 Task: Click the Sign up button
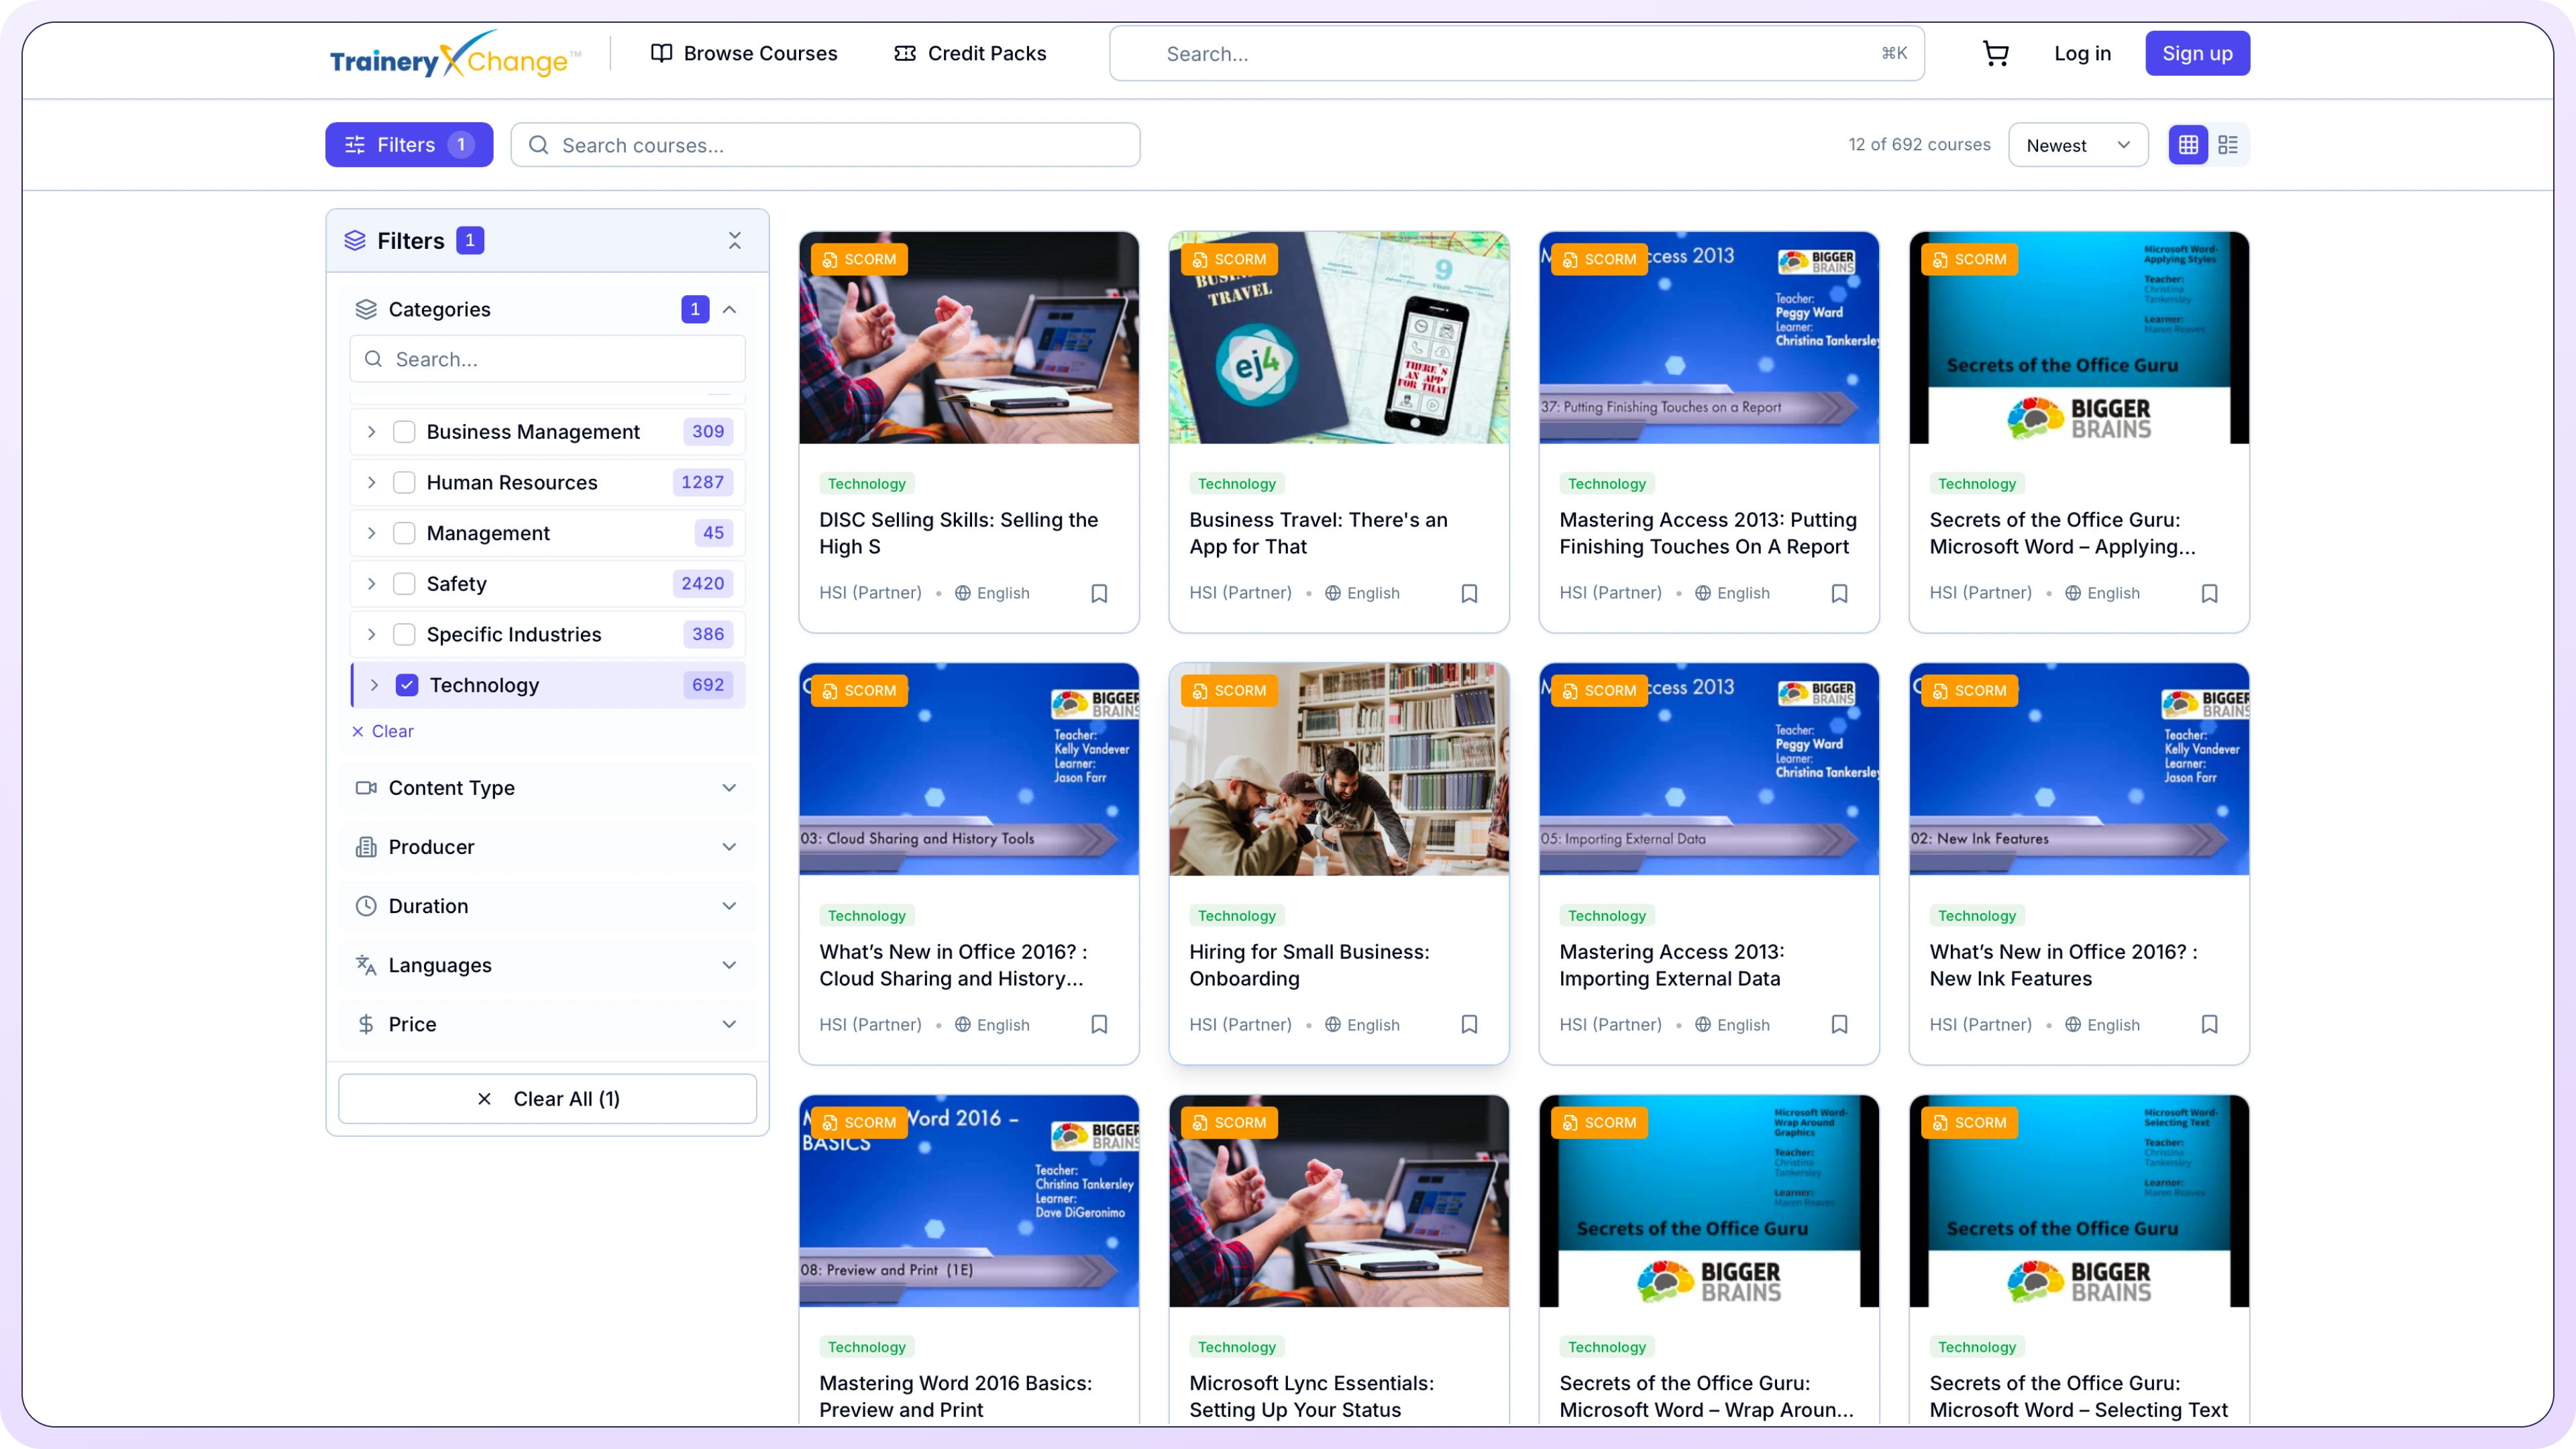tap(2197, 54)
